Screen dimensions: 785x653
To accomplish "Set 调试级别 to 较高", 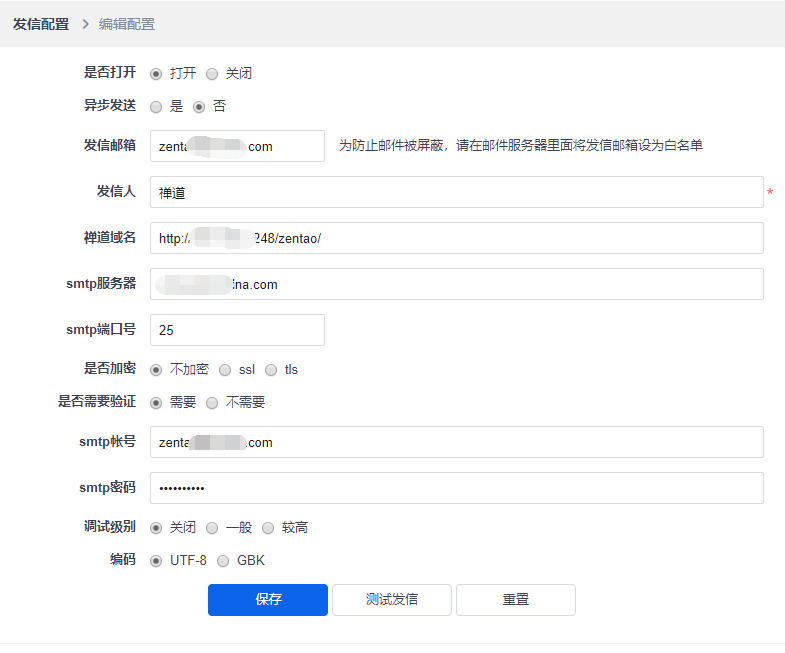I will pyautogui.click(x=268, y=528).
